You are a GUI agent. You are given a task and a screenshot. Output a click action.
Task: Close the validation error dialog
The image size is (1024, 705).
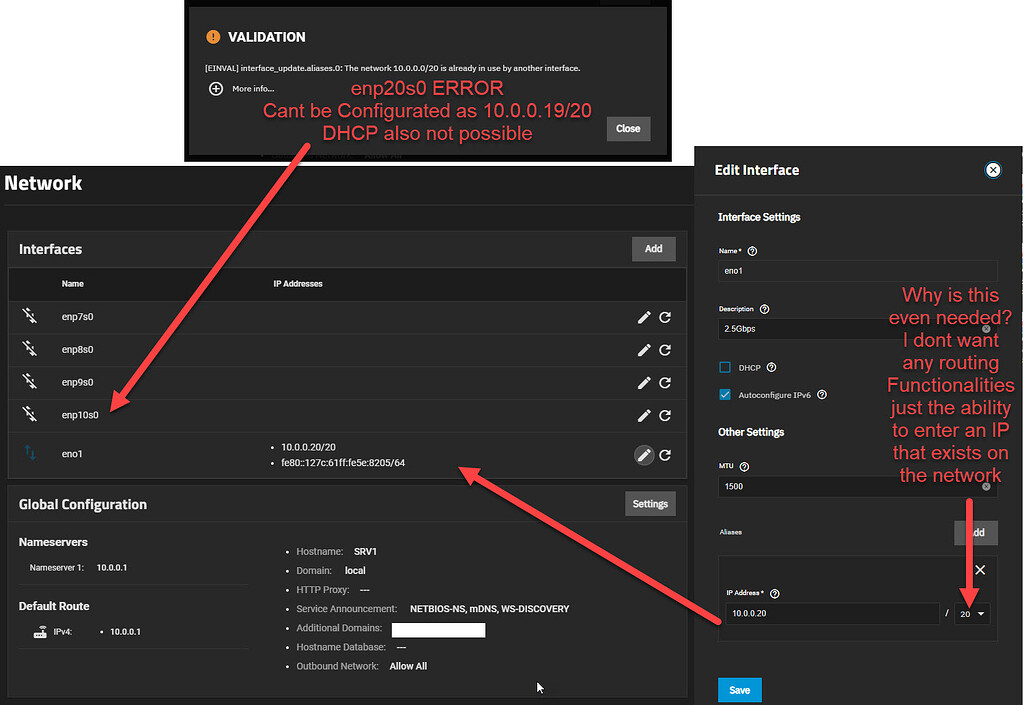(628, 129)
